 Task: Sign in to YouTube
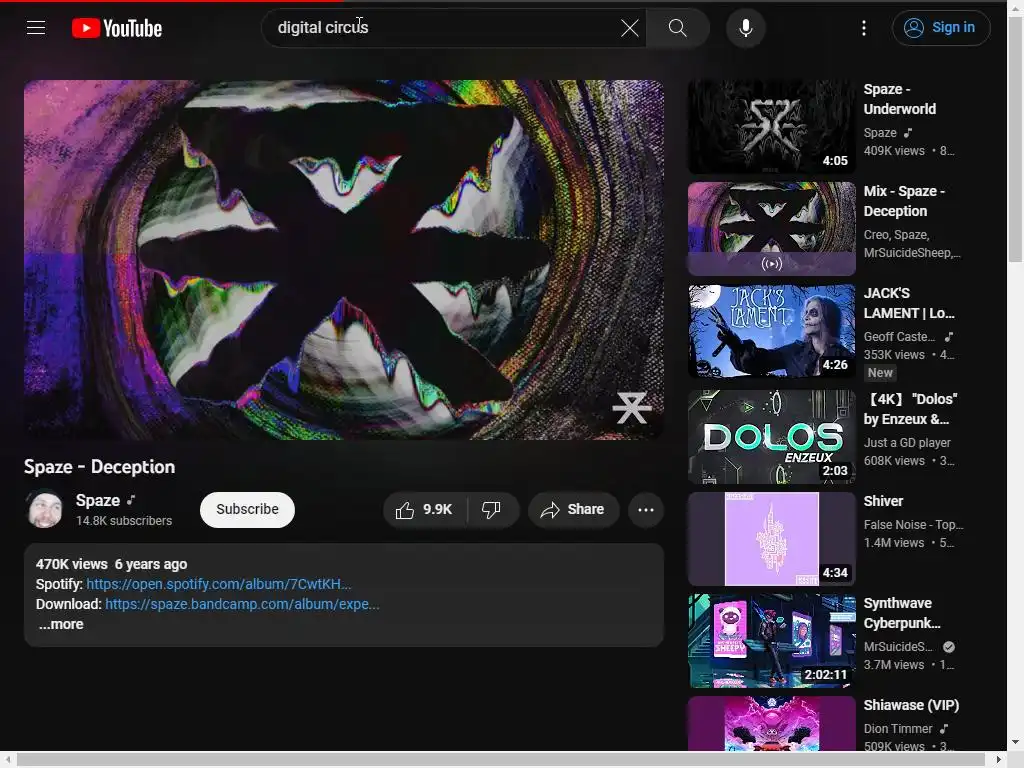941,28
